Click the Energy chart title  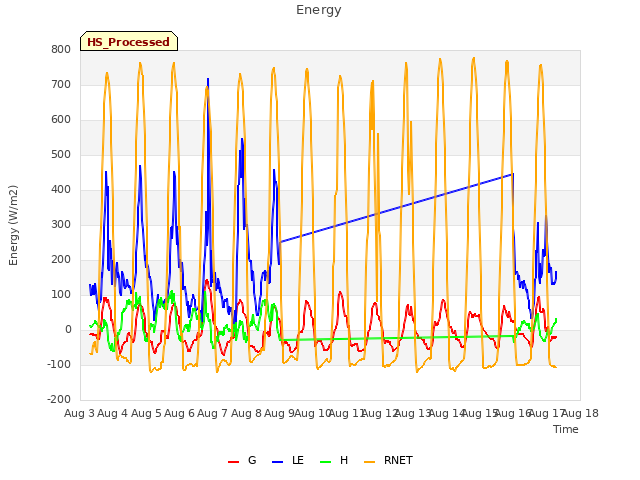tap(319, 10)
